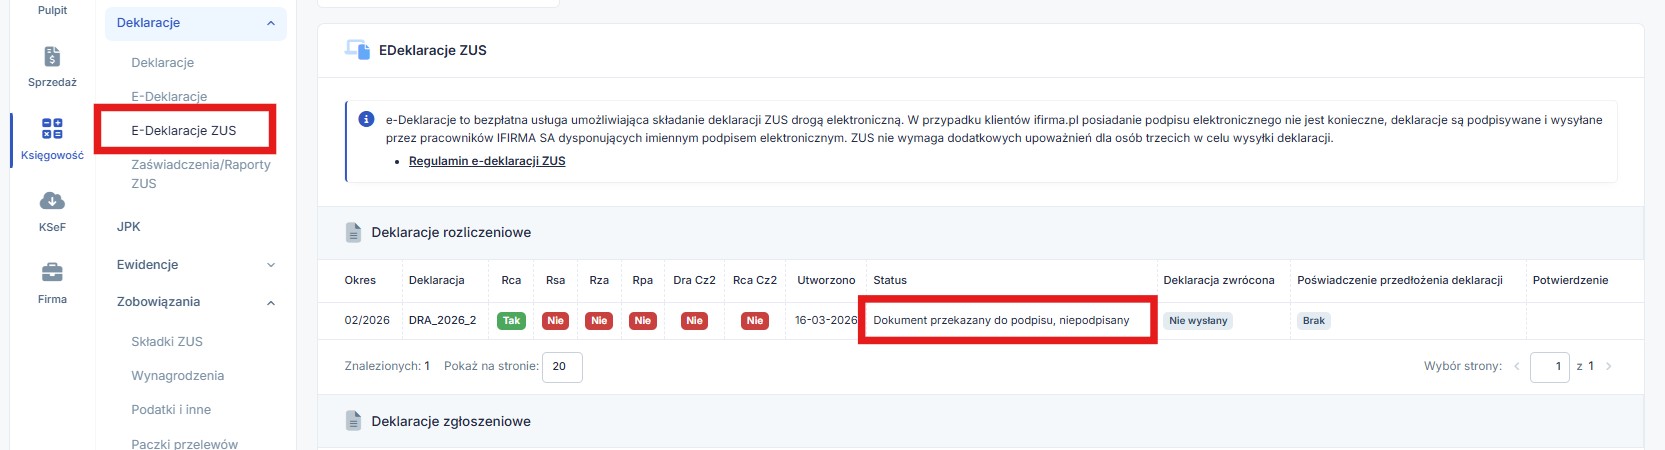
Task: Open the JPK menu item
Action: 129,227
